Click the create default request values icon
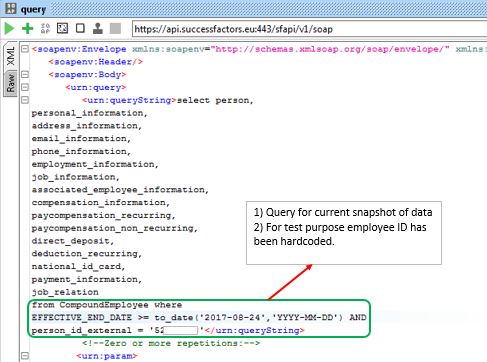The image size is (487, 362). 45,29
